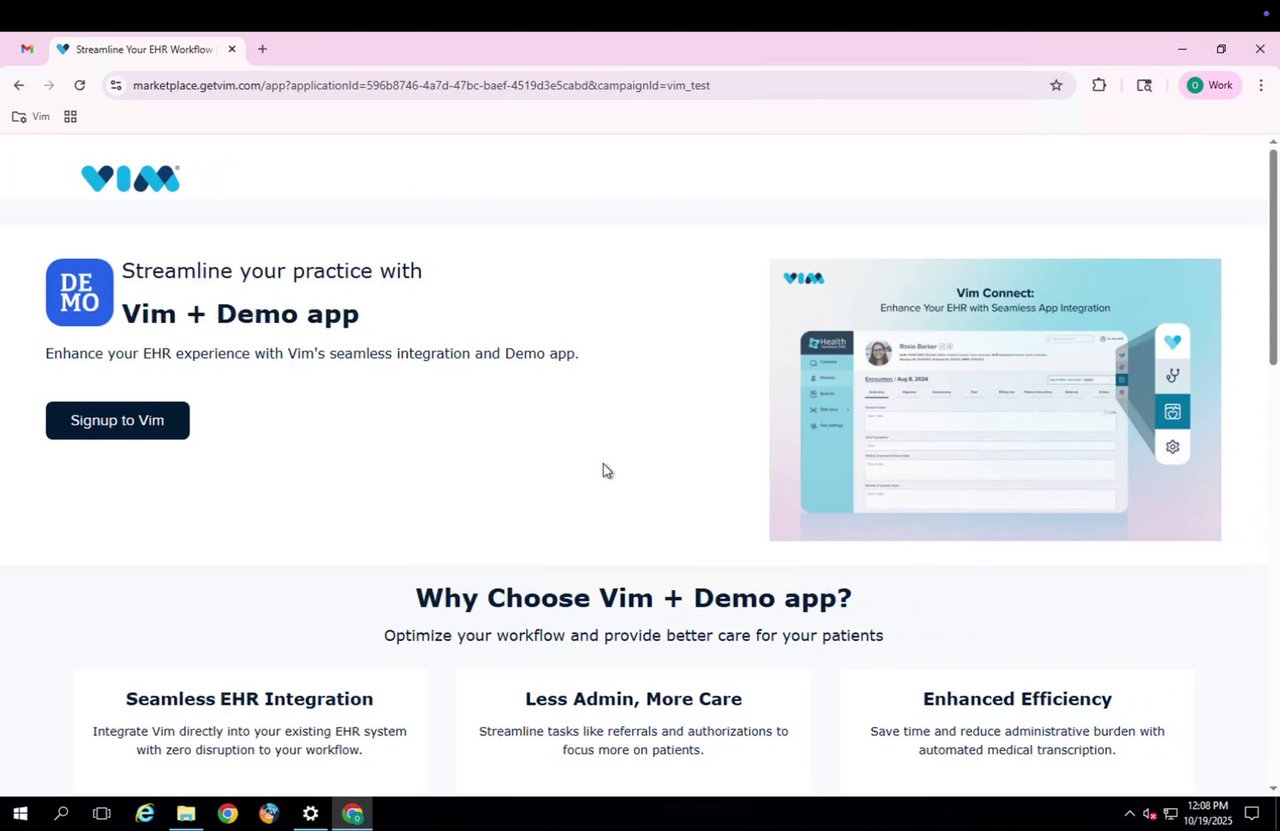This screenshot has width=1280, height=831.
Task: Reload the current page
Action: click(x=80, y=85)
